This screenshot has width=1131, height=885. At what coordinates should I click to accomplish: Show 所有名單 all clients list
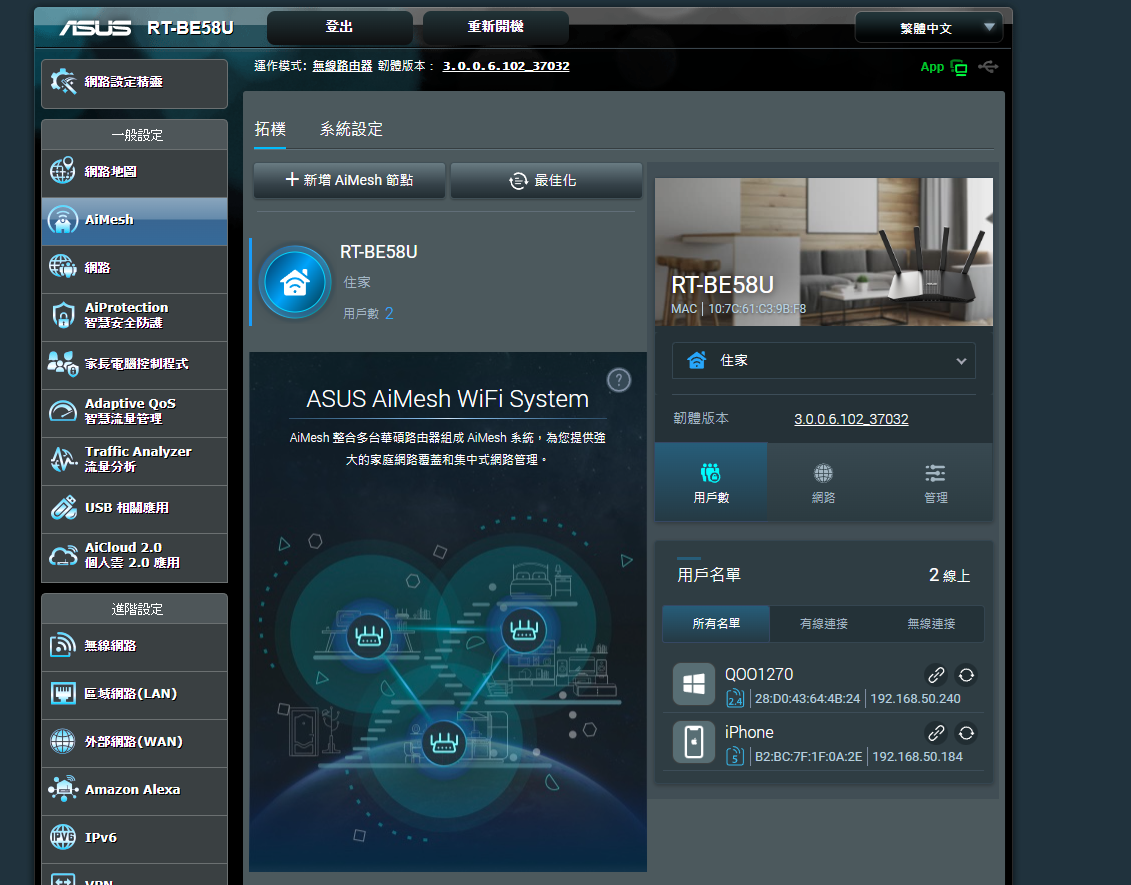click(716, 624)
